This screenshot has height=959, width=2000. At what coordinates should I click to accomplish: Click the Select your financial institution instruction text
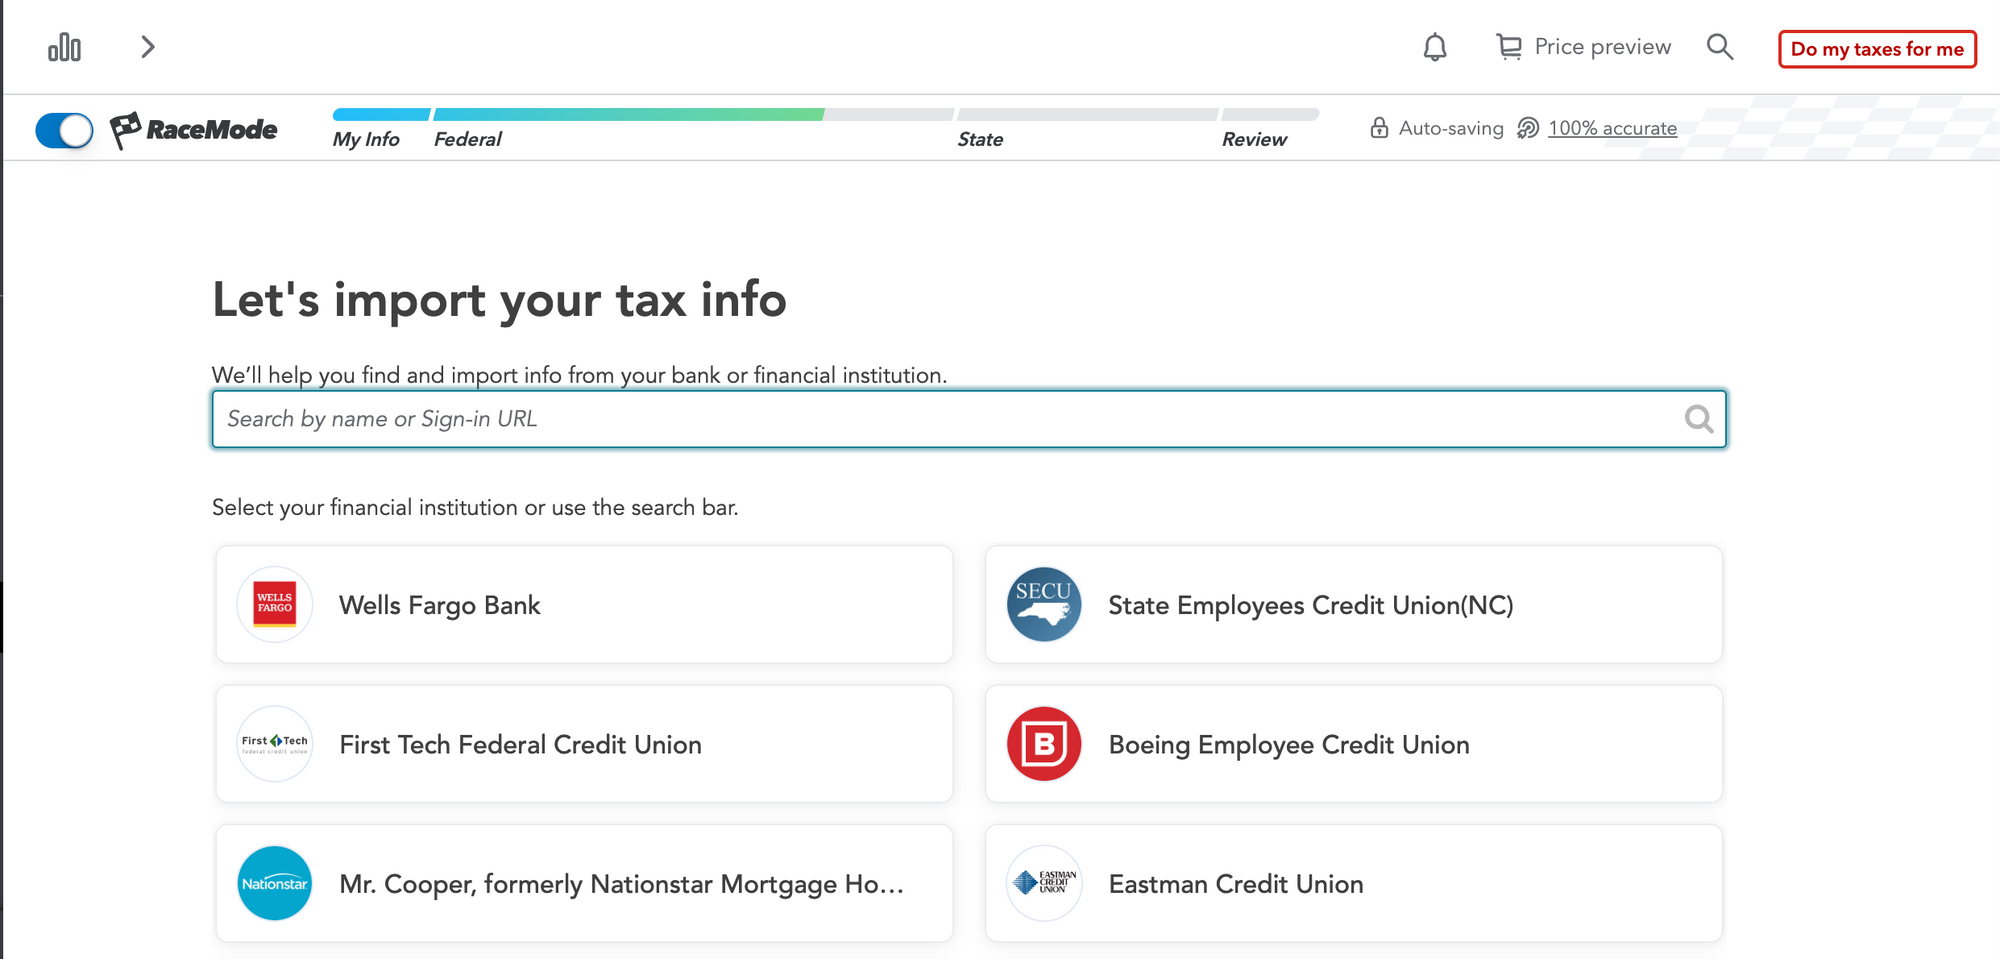coord(475,507)
